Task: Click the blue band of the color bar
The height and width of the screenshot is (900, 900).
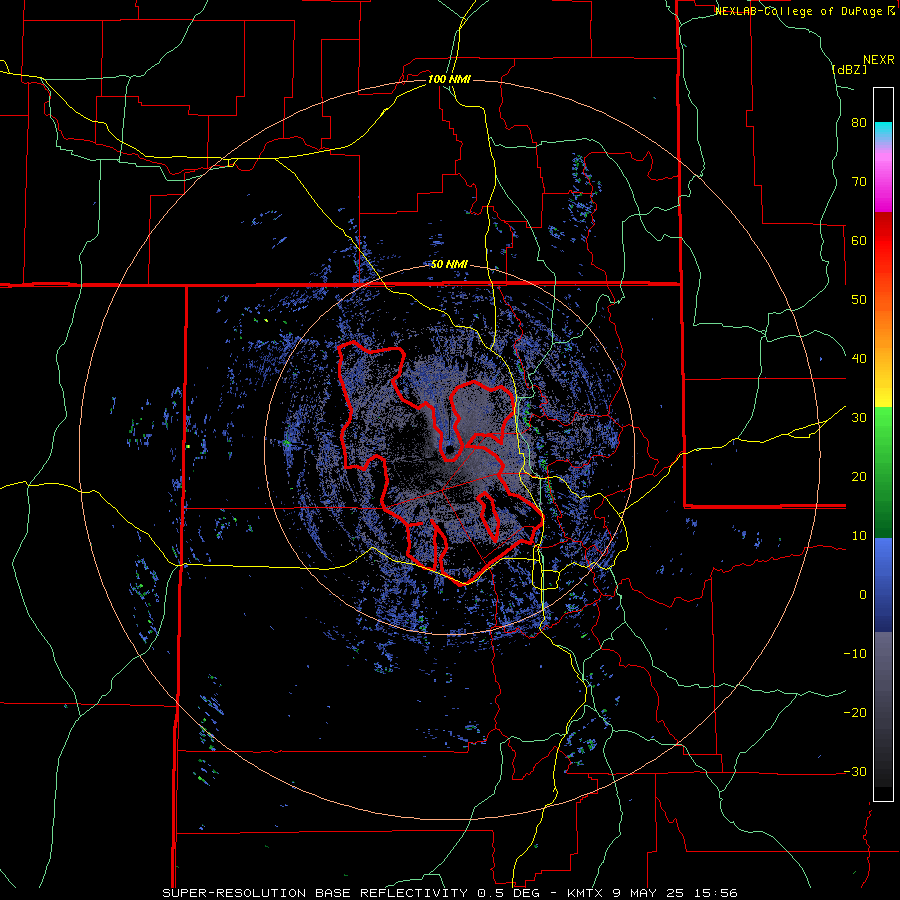Action: point(883,585)
